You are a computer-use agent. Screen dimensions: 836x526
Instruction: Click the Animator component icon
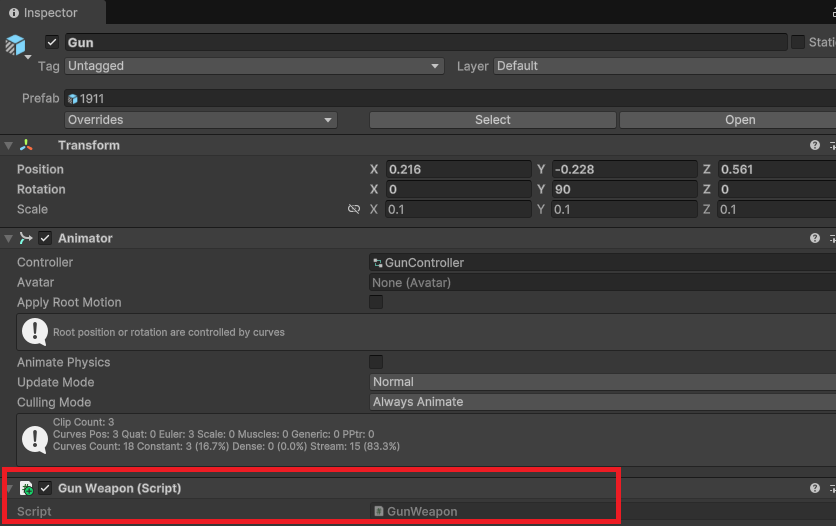point(26,238)
